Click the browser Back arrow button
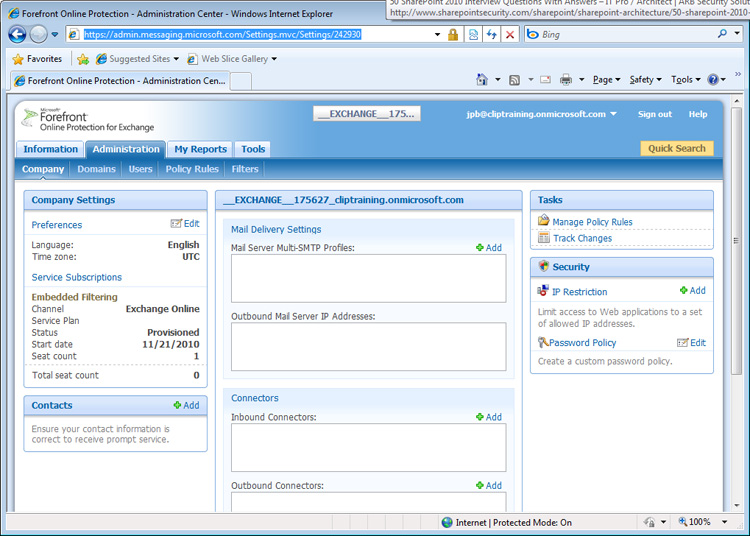The image size is (750, 536). (17, 34)
